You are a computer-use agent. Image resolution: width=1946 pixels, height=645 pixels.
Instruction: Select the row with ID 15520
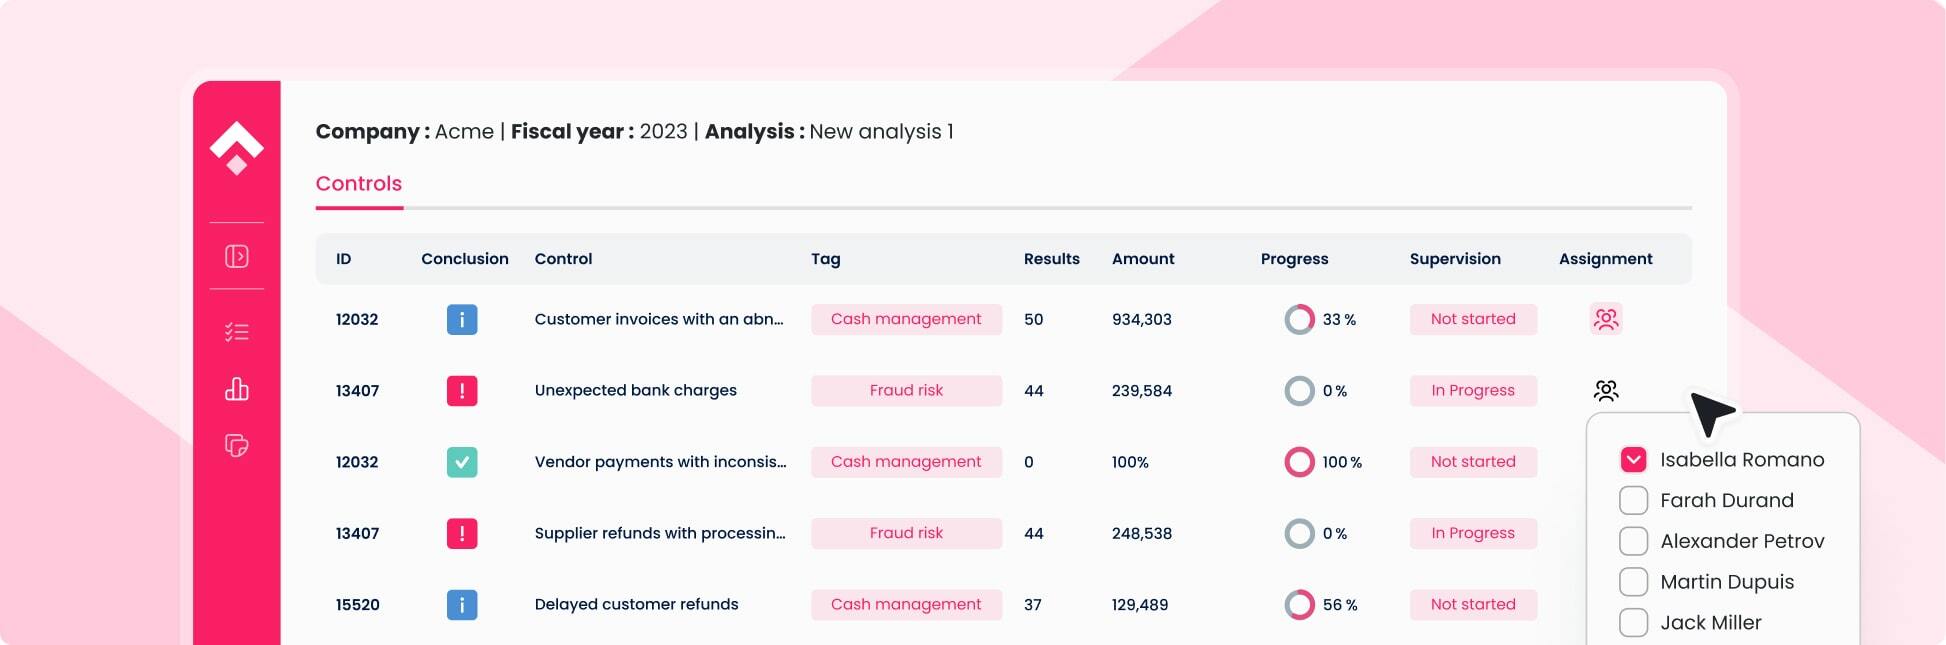pyautogui.click(x=357, y=605)
